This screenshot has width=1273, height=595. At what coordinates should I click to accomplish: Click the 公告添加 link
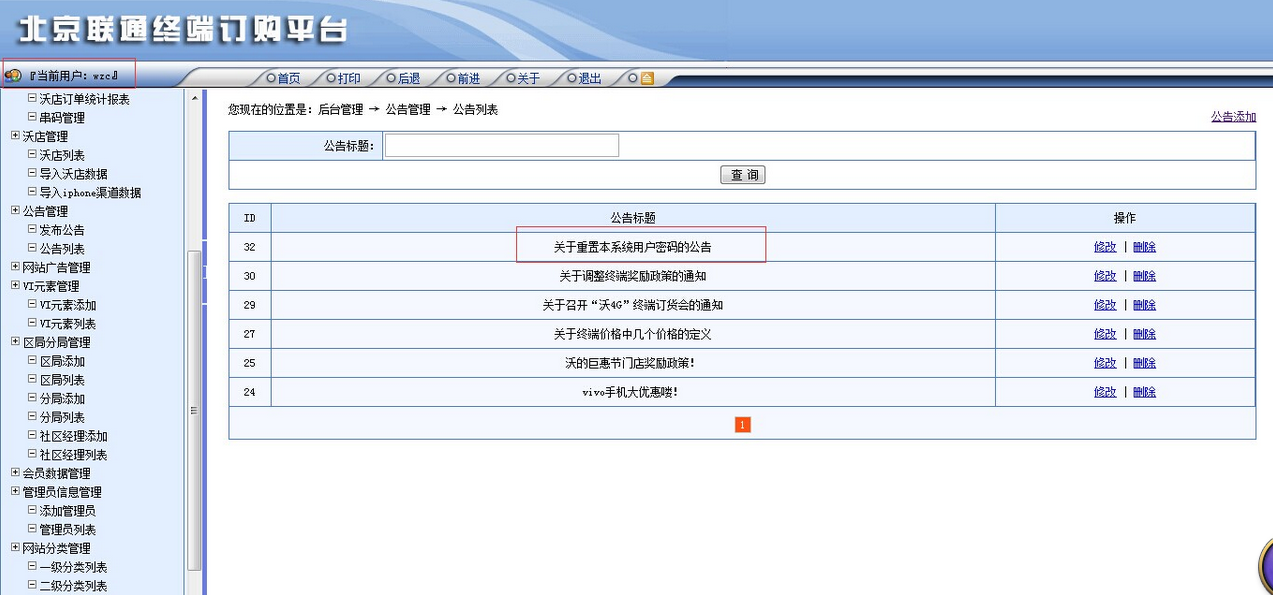click(1233, 116)
